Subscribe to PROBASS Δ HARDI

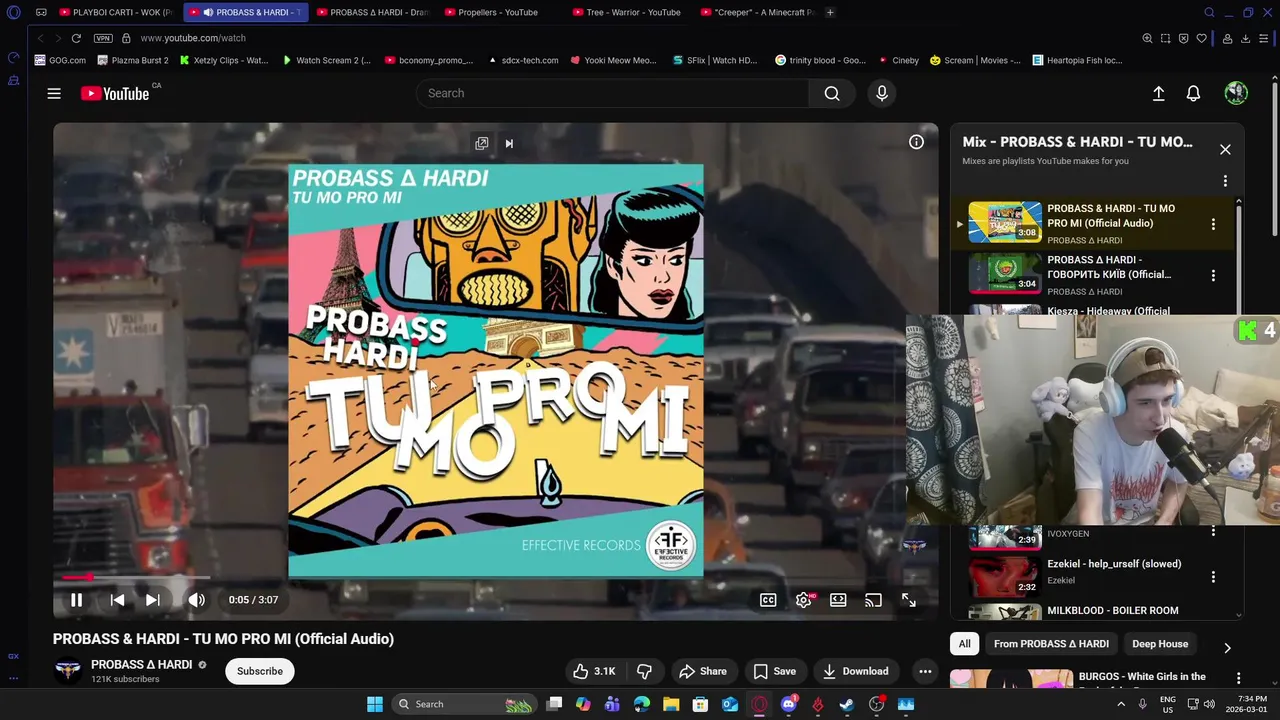coord(260,671)
